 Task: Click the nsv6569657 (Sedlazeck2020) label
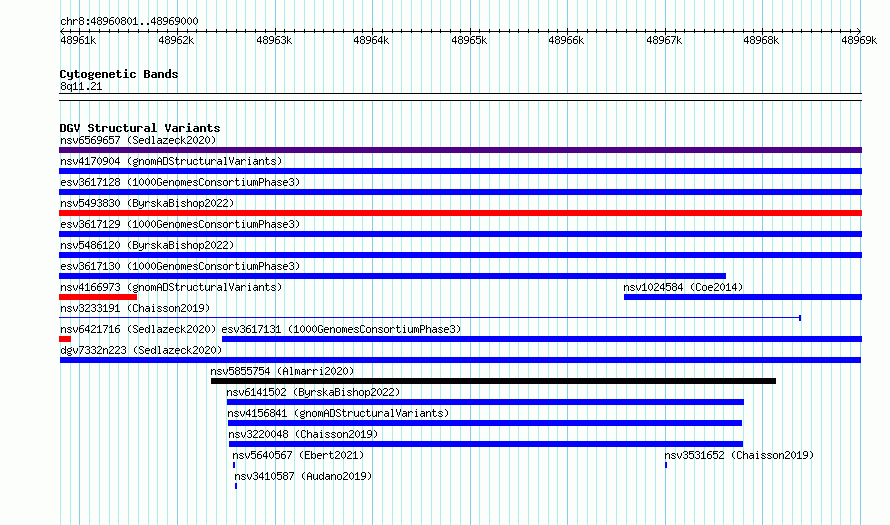point(138,140)
